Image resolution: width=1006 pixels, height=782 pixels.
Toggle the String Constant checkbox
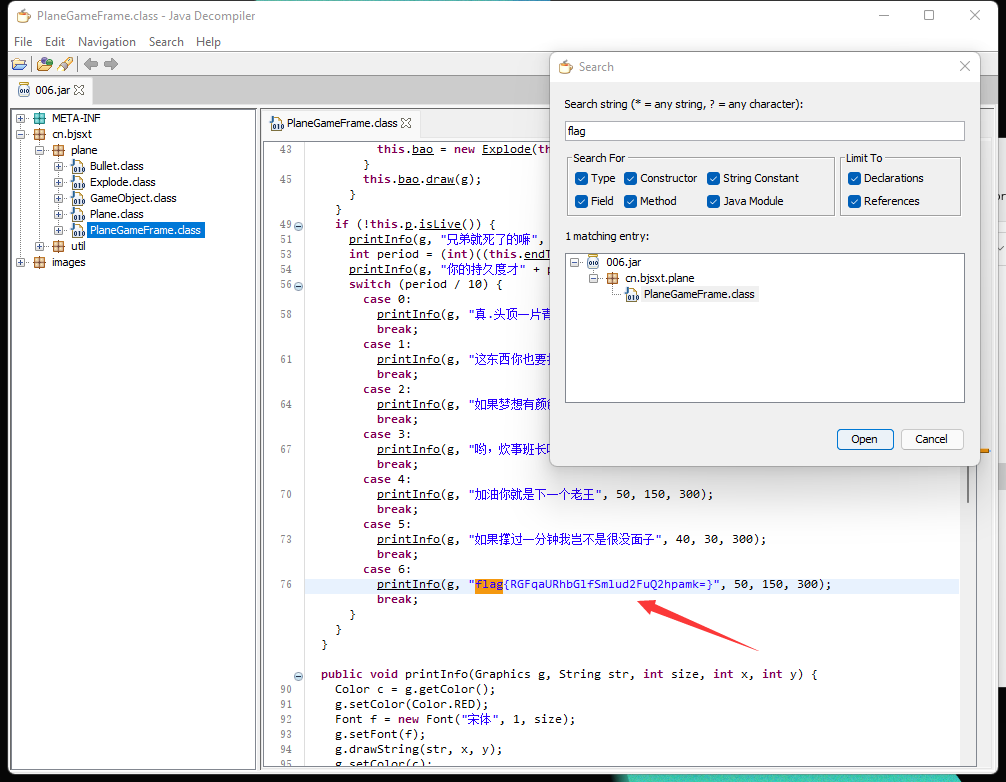(x=713, y=178)
